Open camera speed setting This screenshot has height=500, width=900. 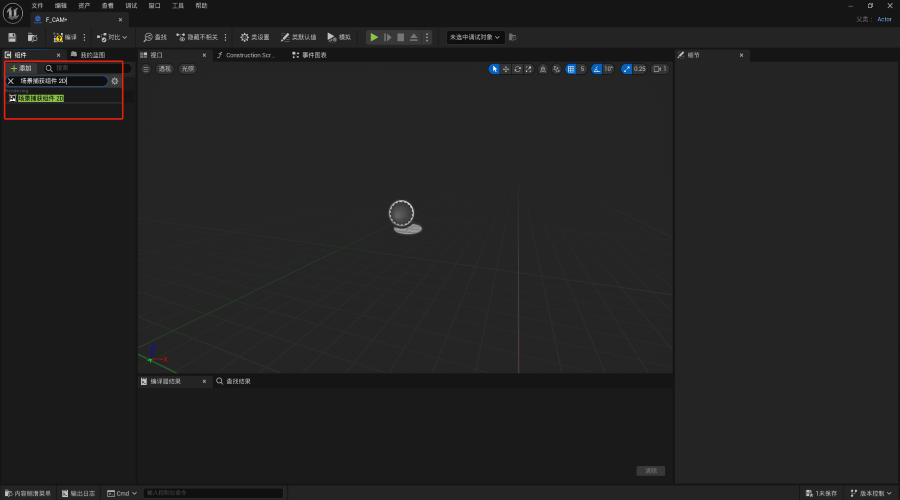tap(660, 69)
